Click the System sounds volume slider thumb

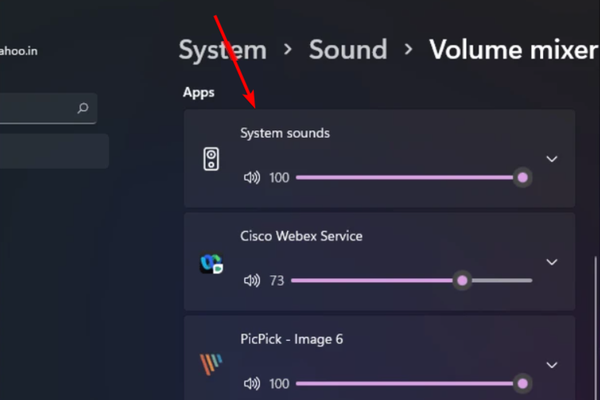point(522,178)
